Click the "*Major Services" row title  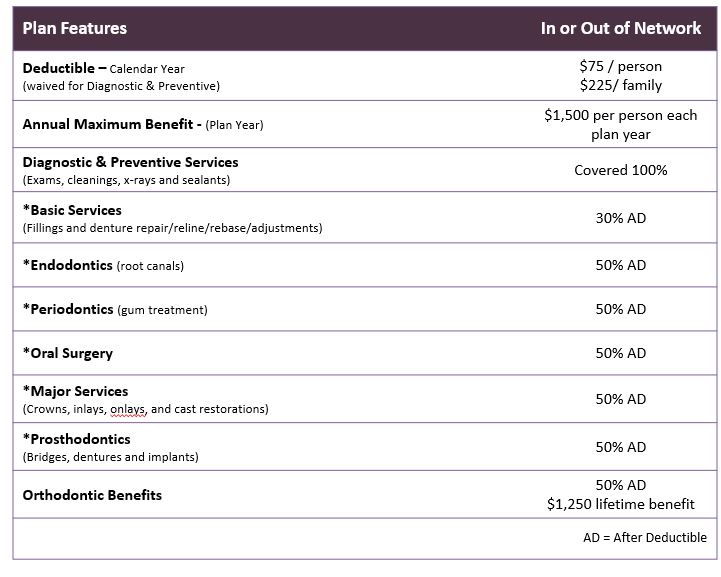tap(75, 391)
